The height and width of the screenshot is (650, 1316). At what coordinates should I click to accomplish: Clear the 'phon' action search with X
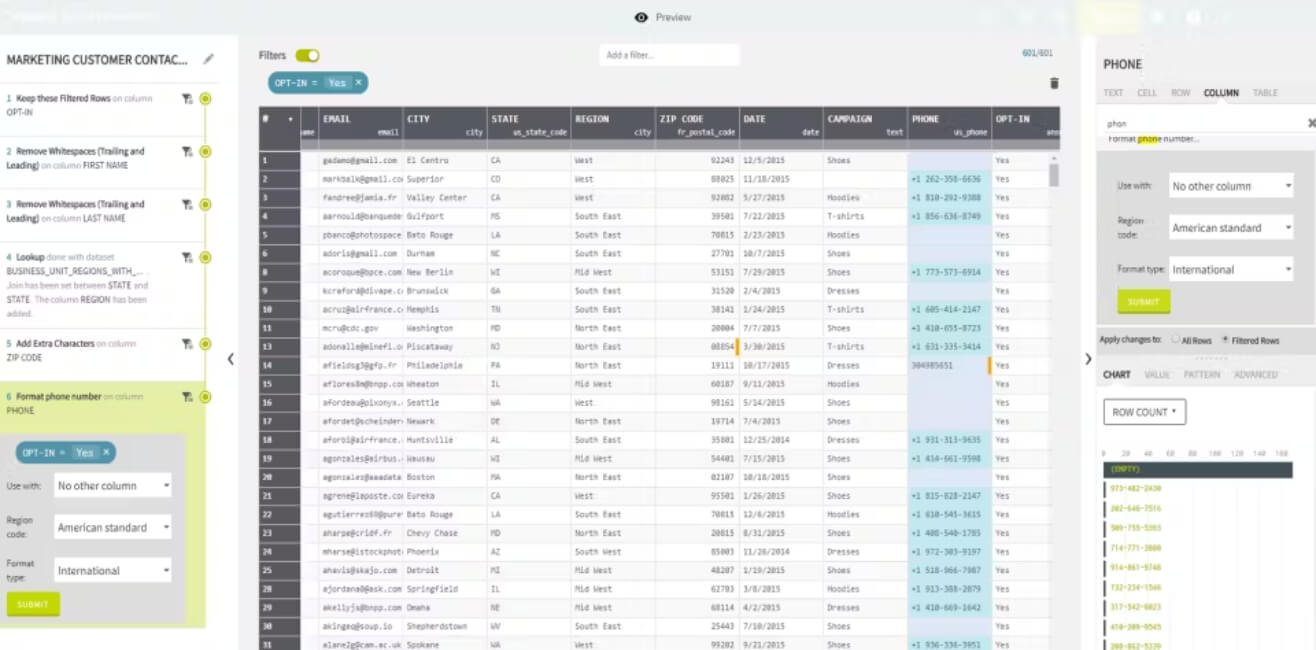pos(1311,123)
